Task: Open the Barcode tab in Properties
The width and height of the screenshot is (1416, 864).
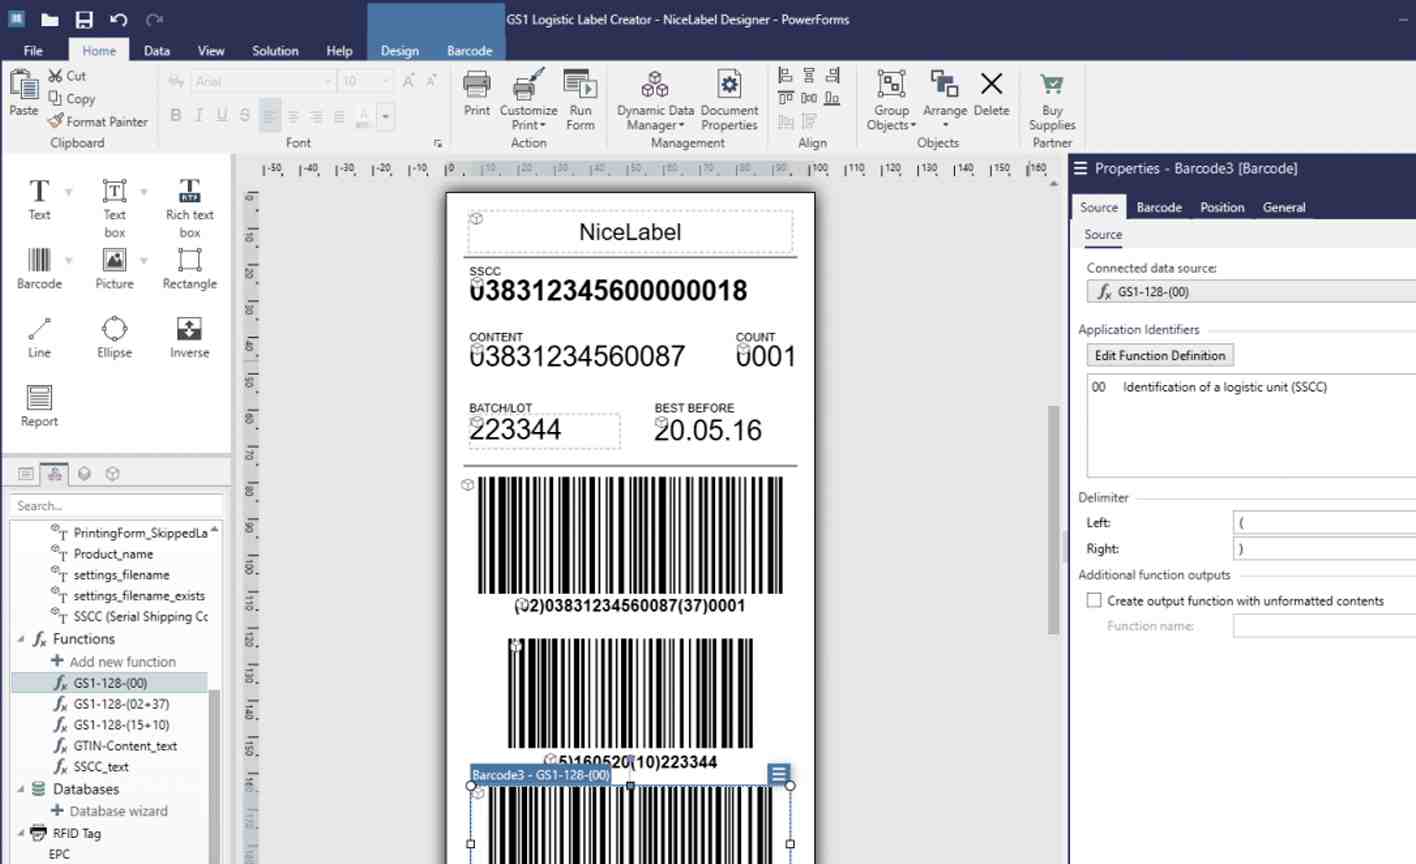Action: [1159, 207]
